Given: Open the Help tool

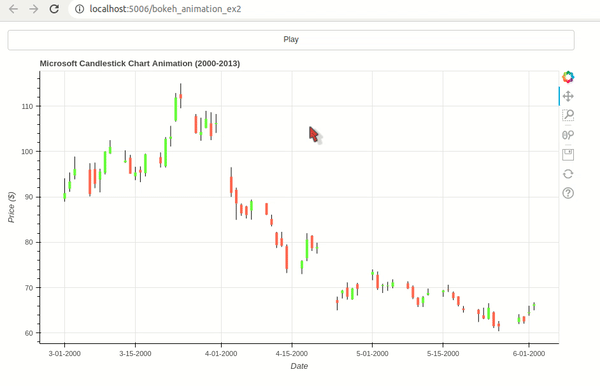Looking at the screenshot, I should point(568,193).
